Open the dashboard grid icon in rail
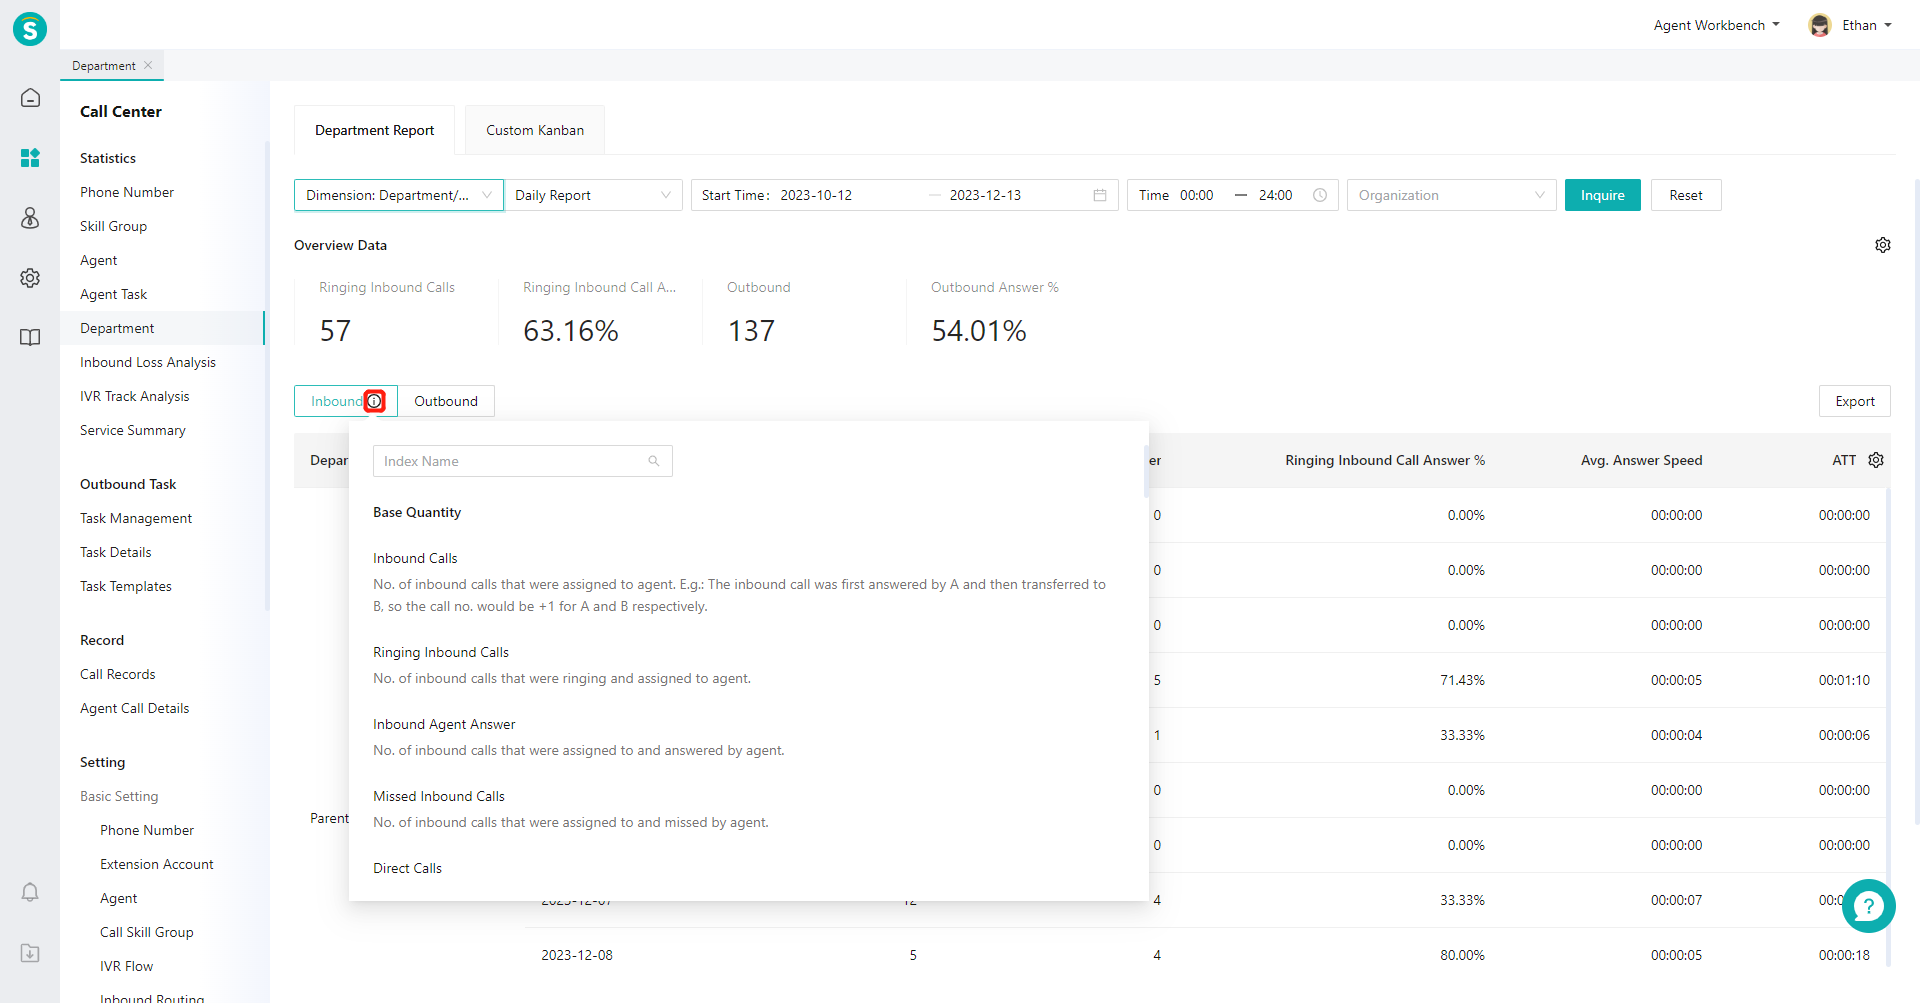Screen dimensions: 1920x1003 (30, 158)
